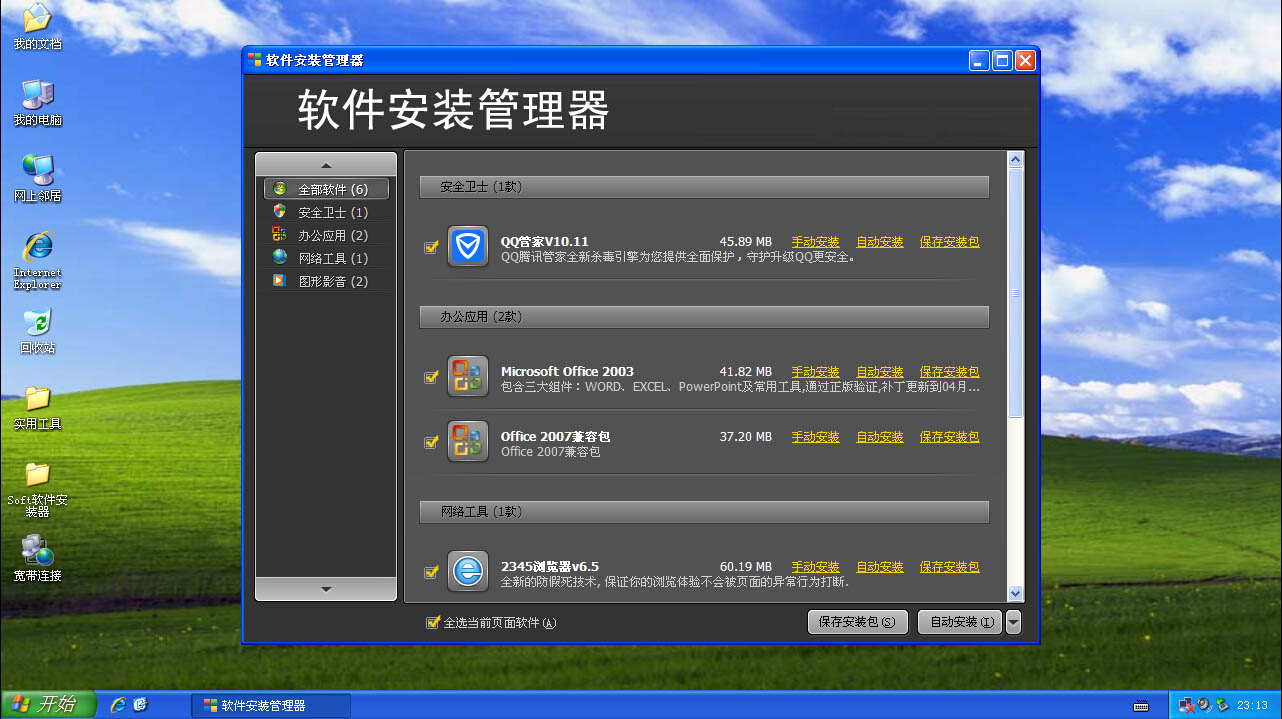Image resolution: width=1282 pixels, height=719 pixels.
Task: Click the 安全卫士 (1款) section header
Action: (704, 187)
